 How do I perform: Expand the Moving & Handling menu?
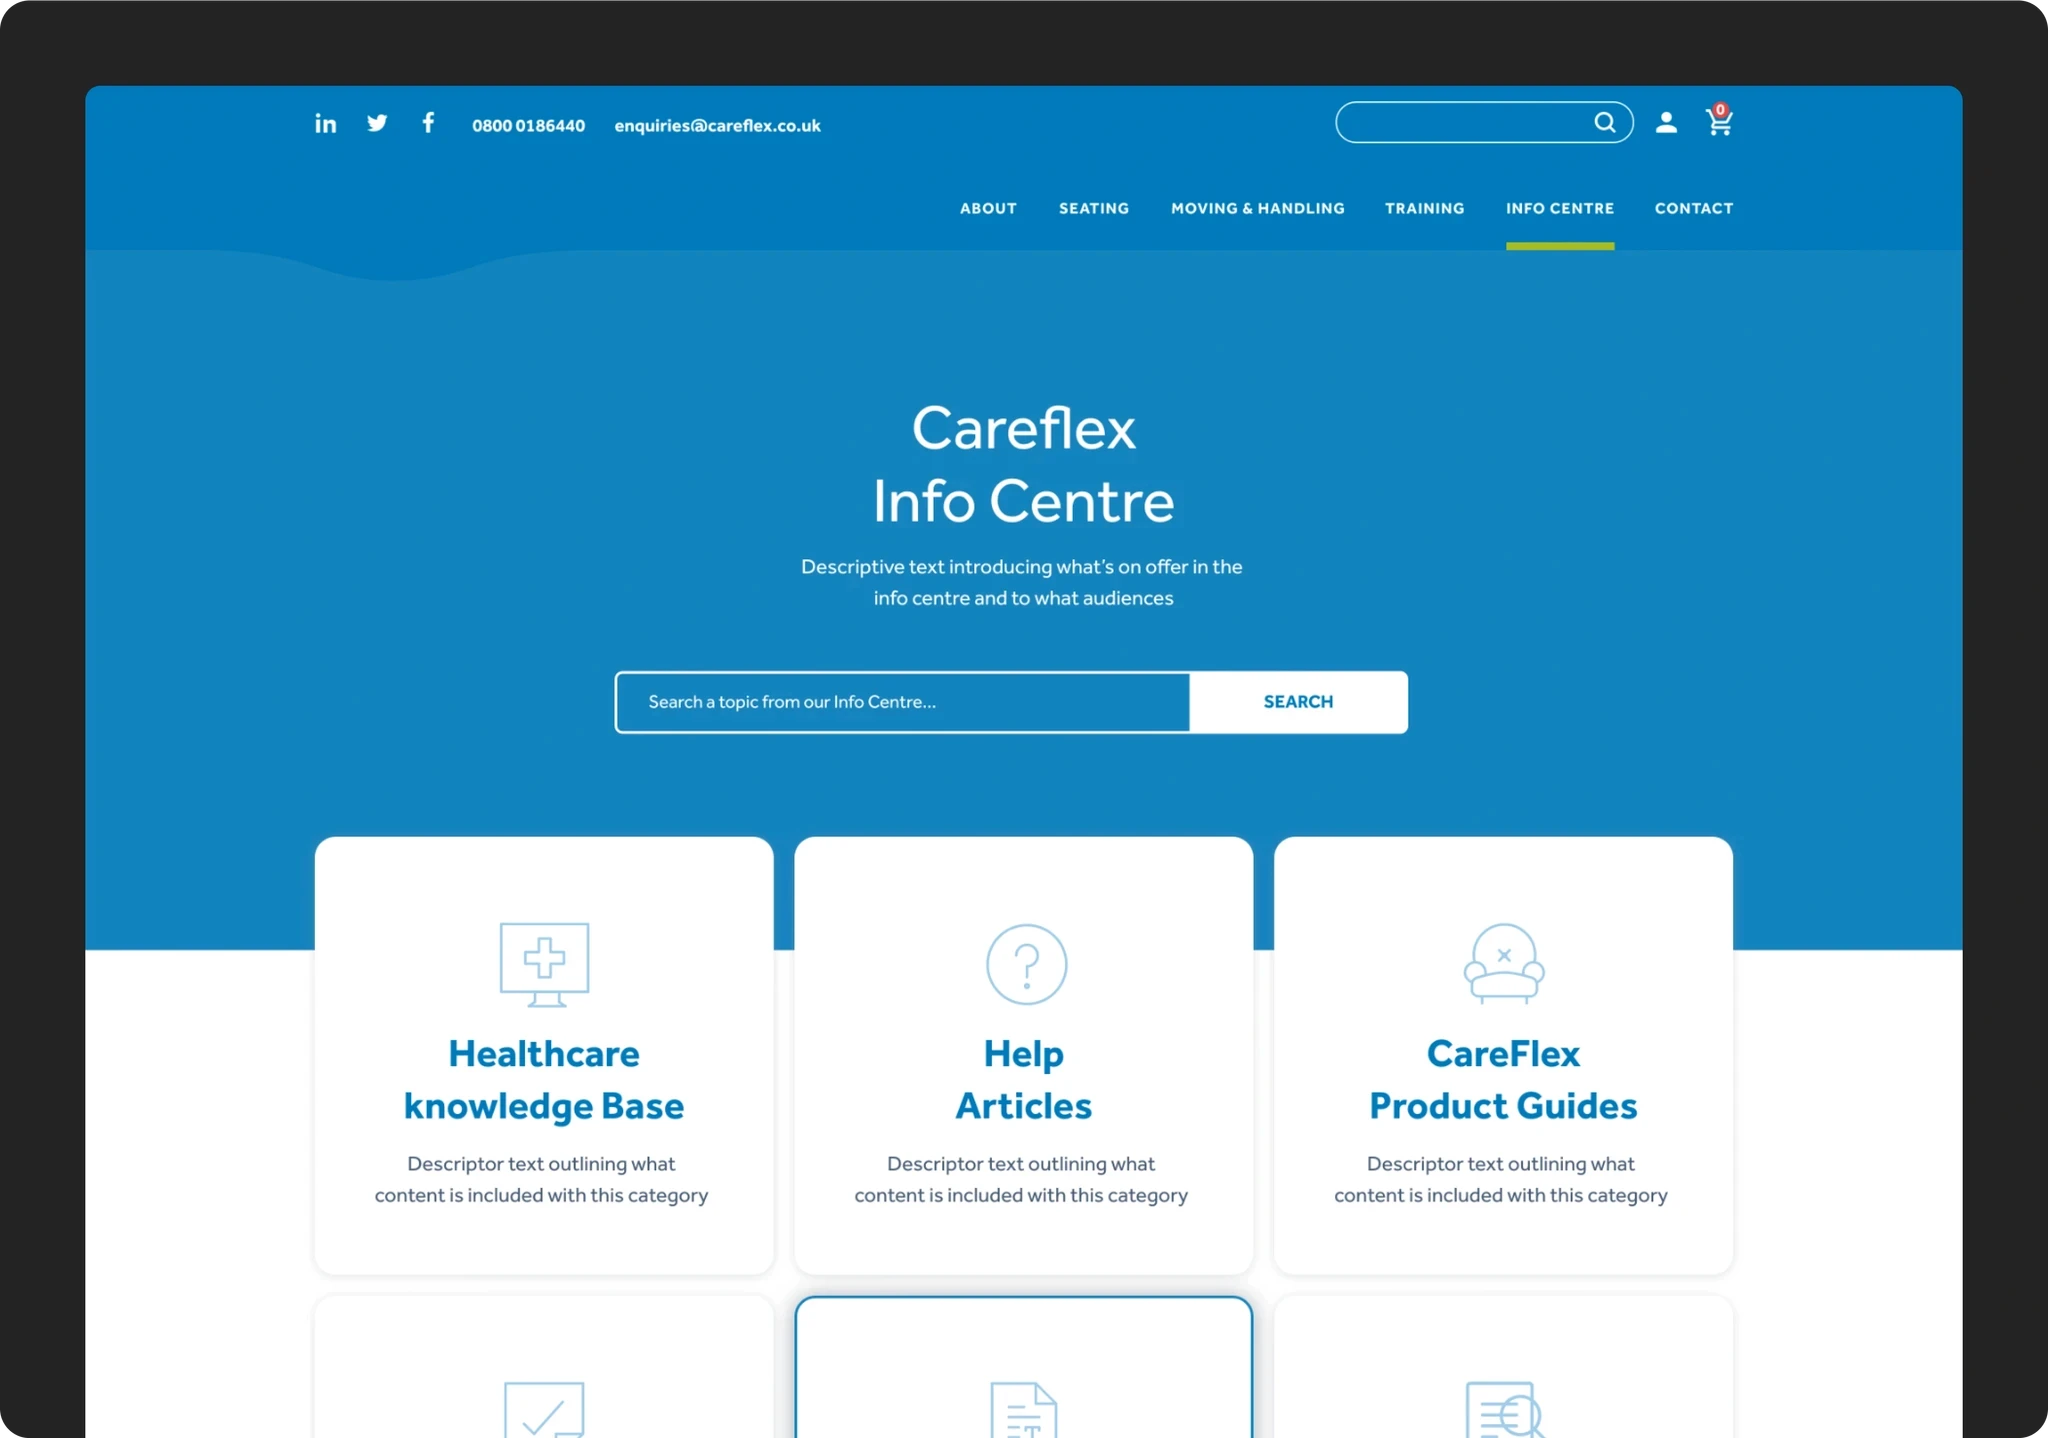pyautogui.click(x=1257, y=207)
